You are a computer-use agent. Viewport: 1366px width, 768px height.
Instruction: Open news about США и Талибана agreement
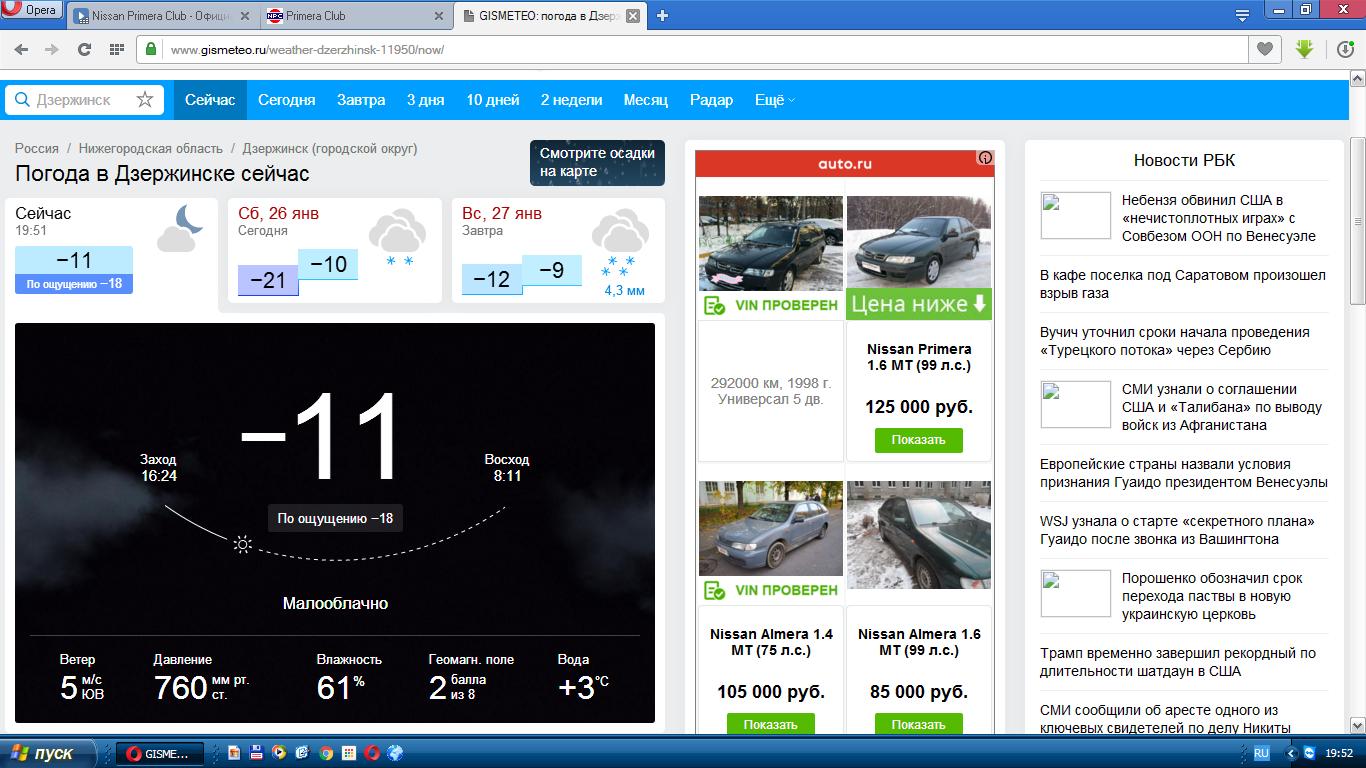coord(1222,407)
